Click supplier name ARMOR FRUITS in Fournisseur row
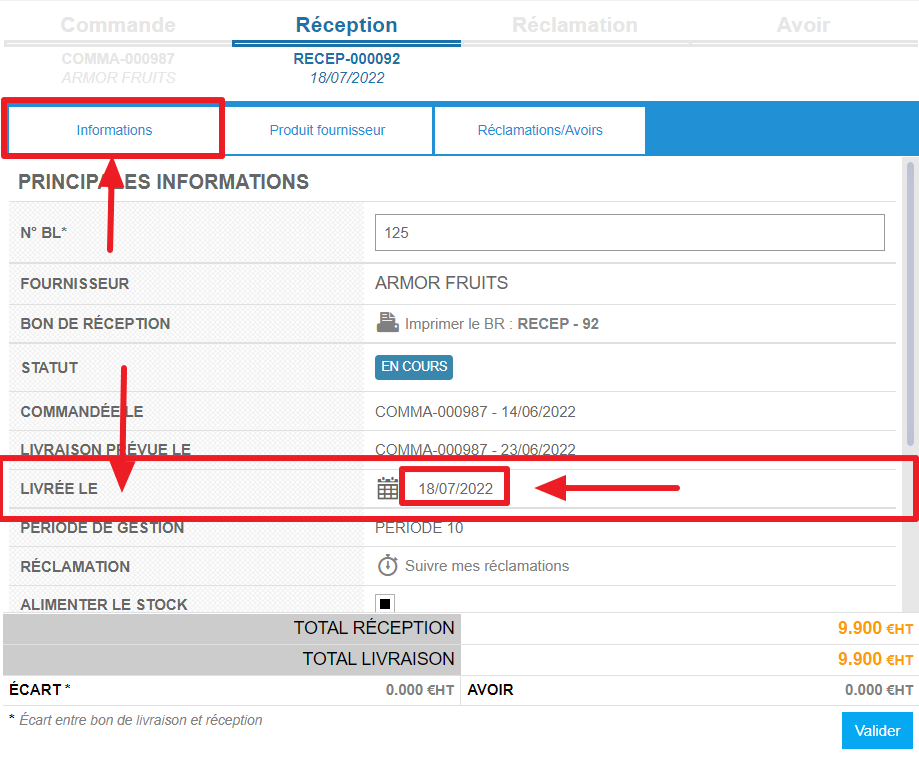This screenshot has width=919, height=767. tap(441, 283)
